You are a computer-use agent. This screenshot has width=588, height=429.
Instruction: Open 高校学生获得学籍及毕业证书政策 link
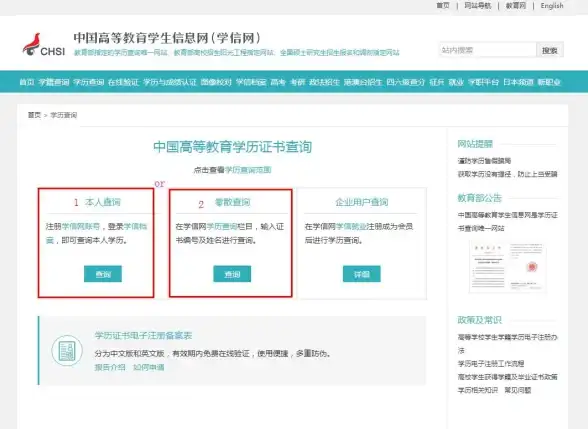coord(507,377)
